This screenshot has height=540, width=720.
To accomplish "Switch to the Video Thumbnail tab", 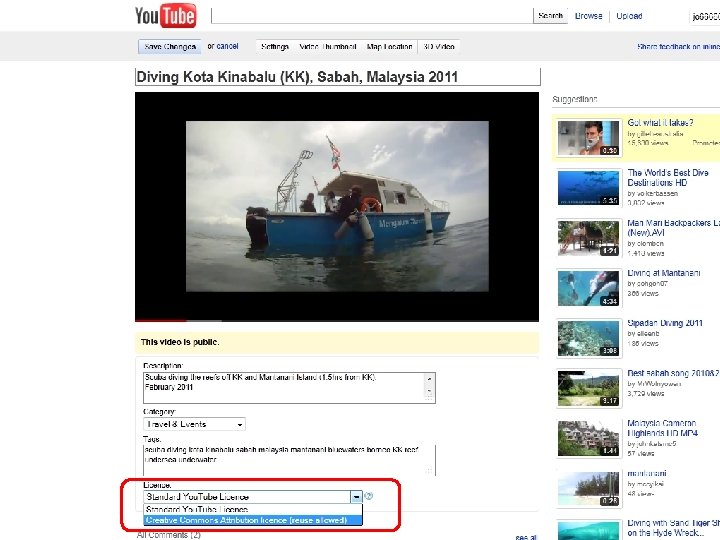I will click(x=328, y=47).
